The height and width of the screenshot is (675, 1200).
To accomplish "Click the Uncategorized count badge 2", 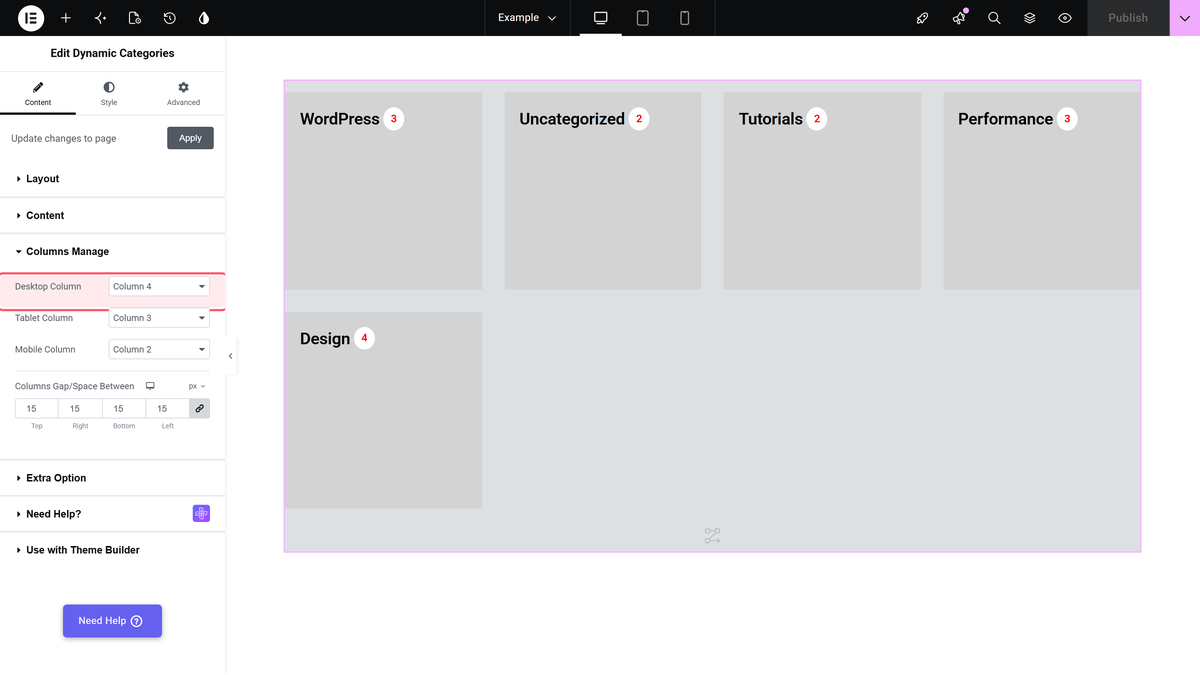I will click(639, 119).
